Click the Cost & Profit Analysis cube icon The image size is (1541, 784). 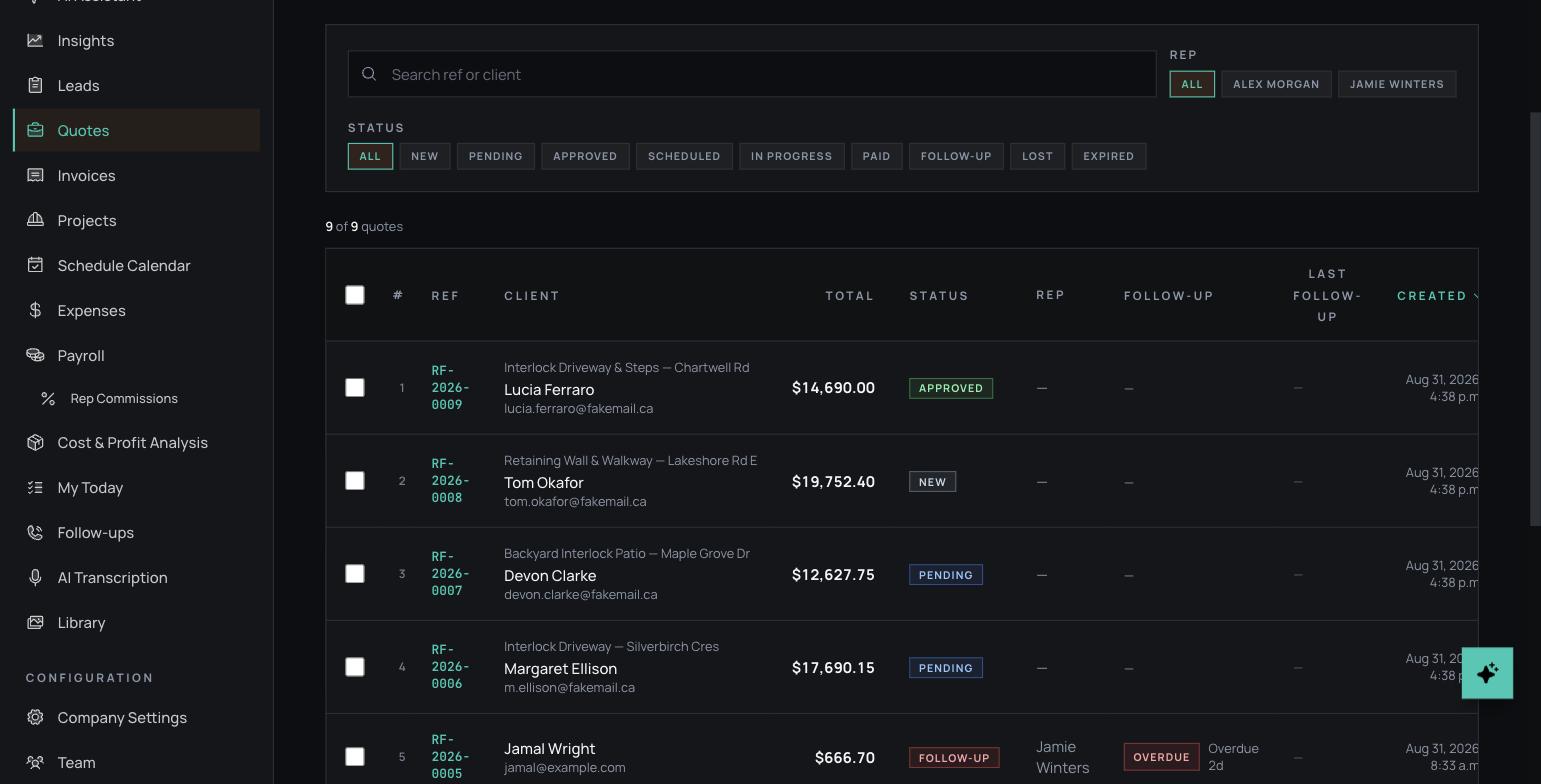coord(35,443)
